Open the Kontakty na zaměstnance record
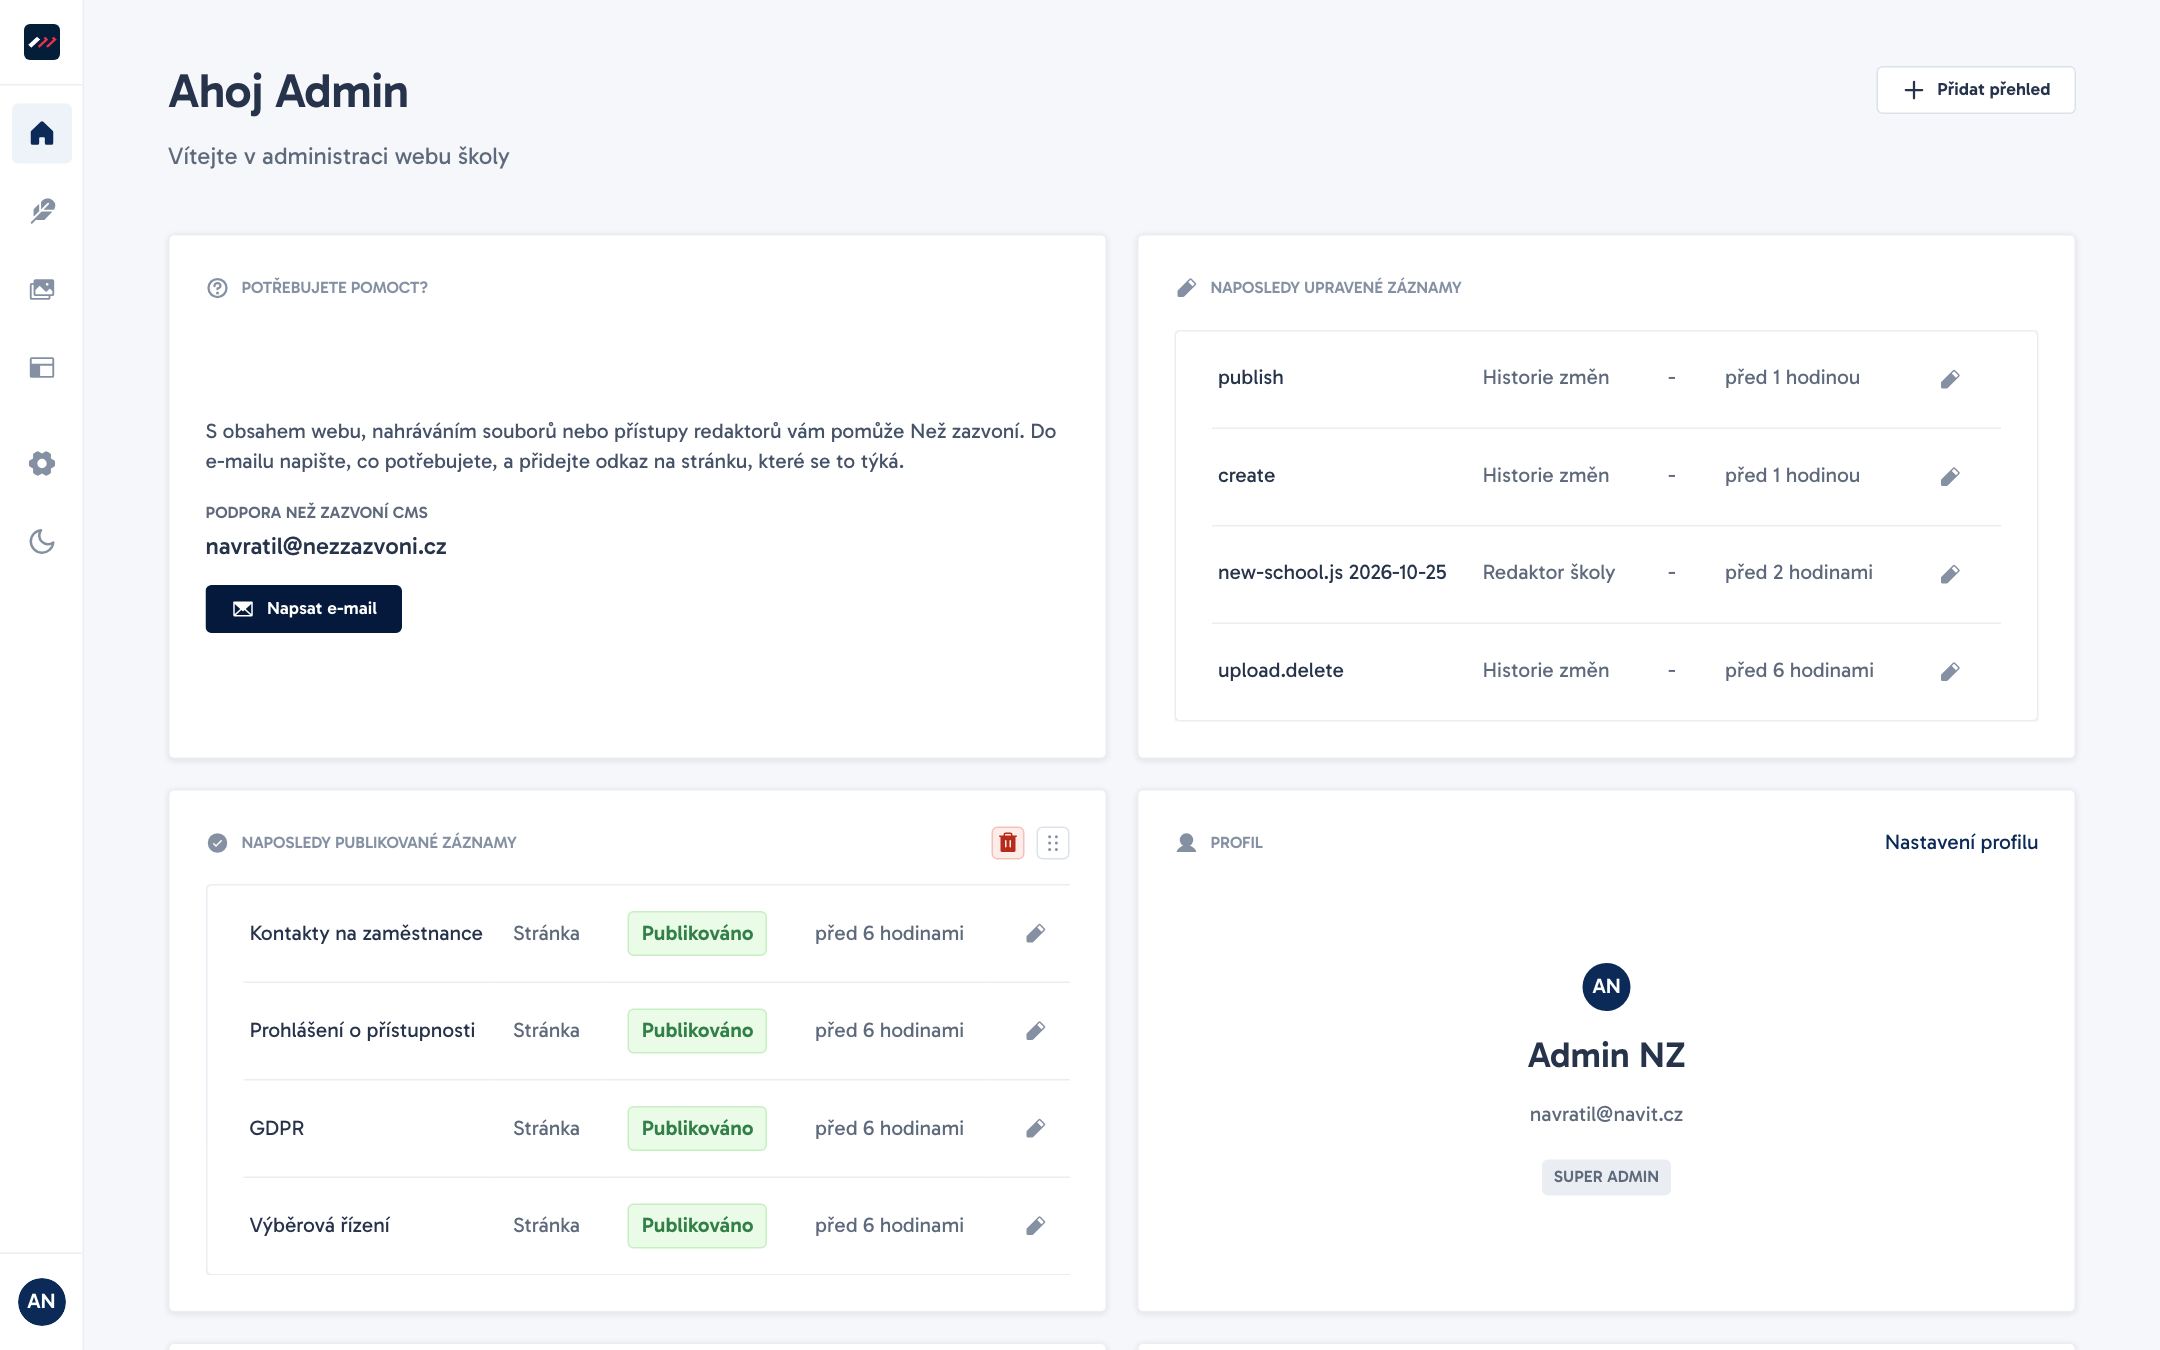2160x1350 pixels. click(x=657, y=933)
